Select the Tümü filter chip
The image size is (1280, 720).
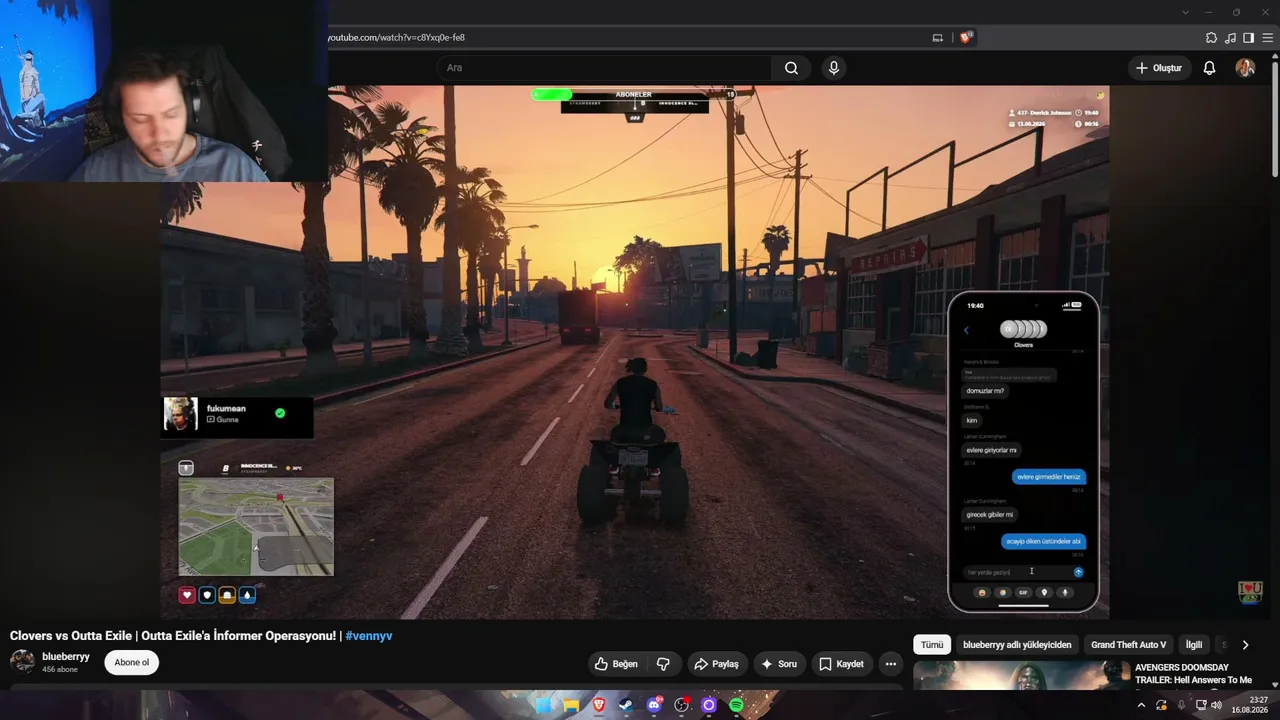(932, 645)
